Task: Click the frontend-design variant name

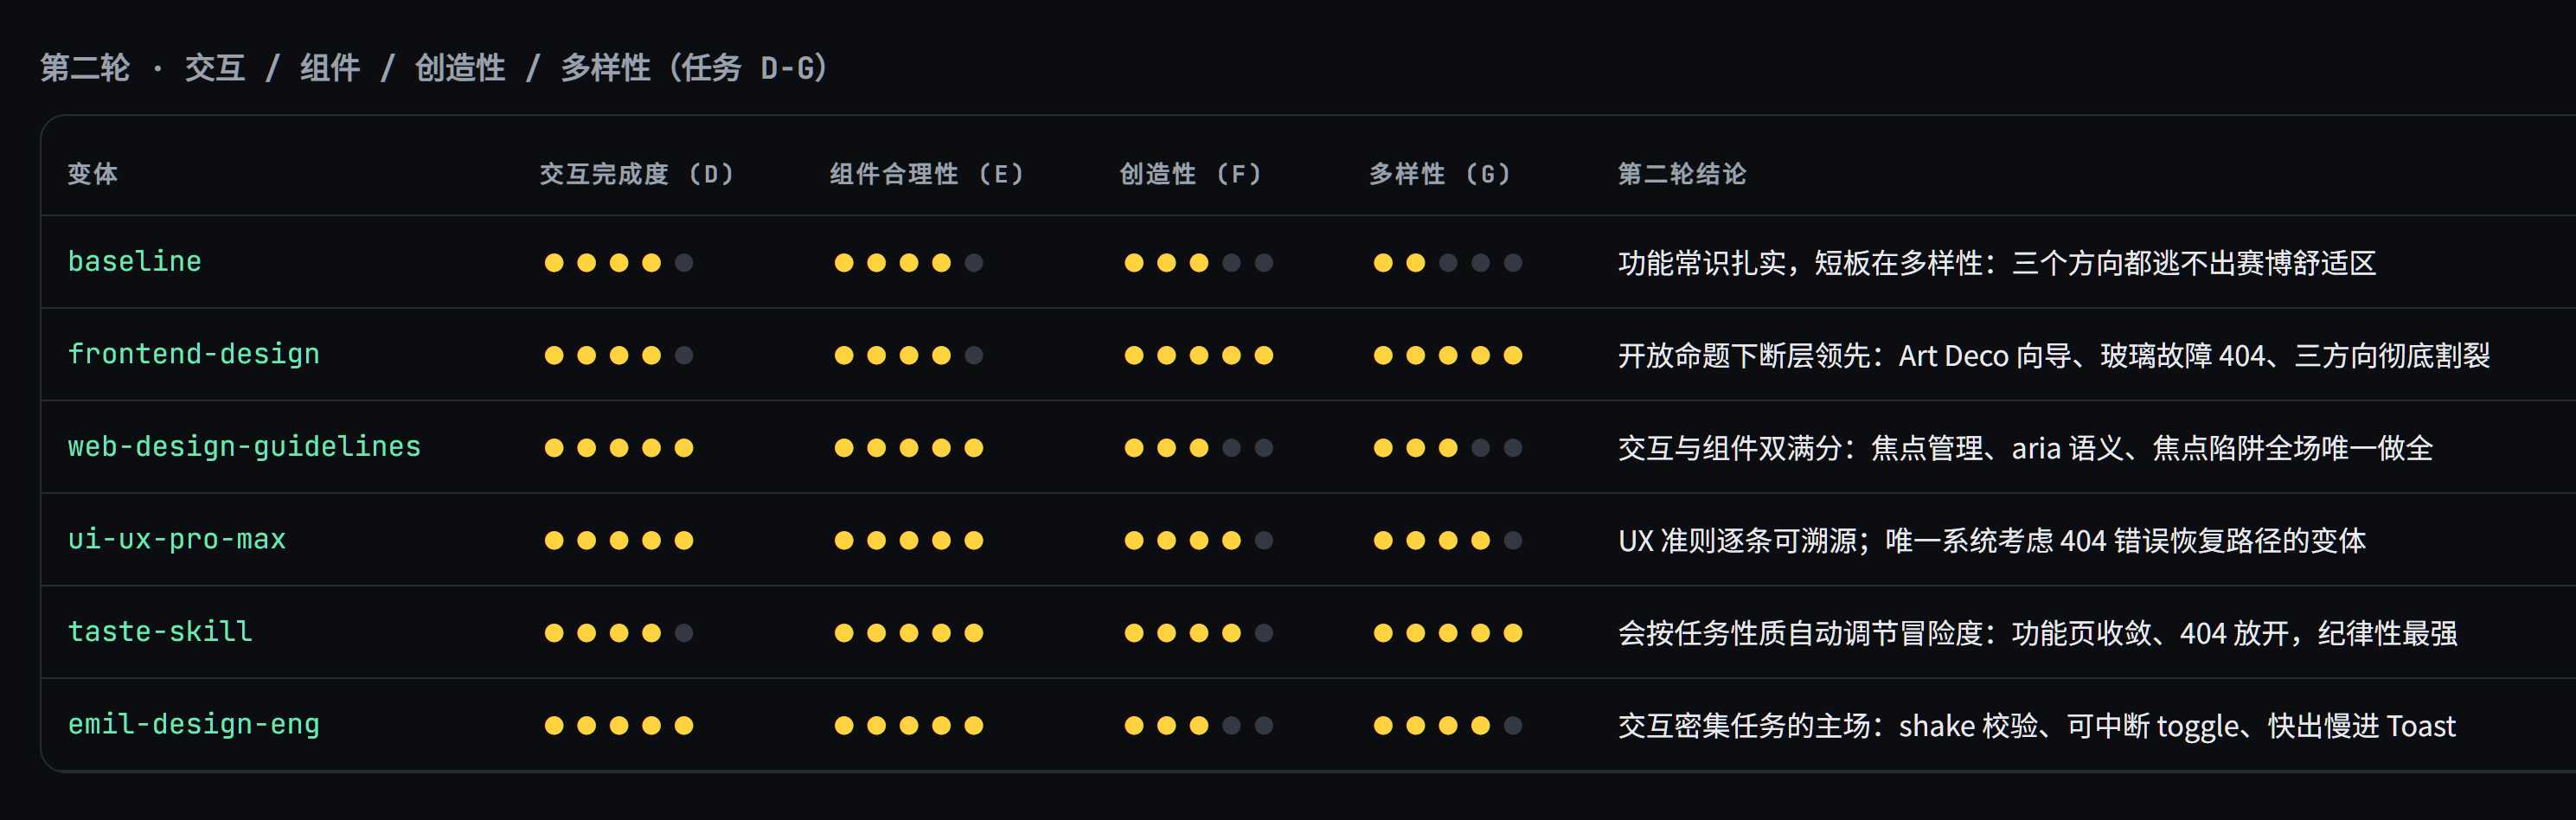Action: 193,354
